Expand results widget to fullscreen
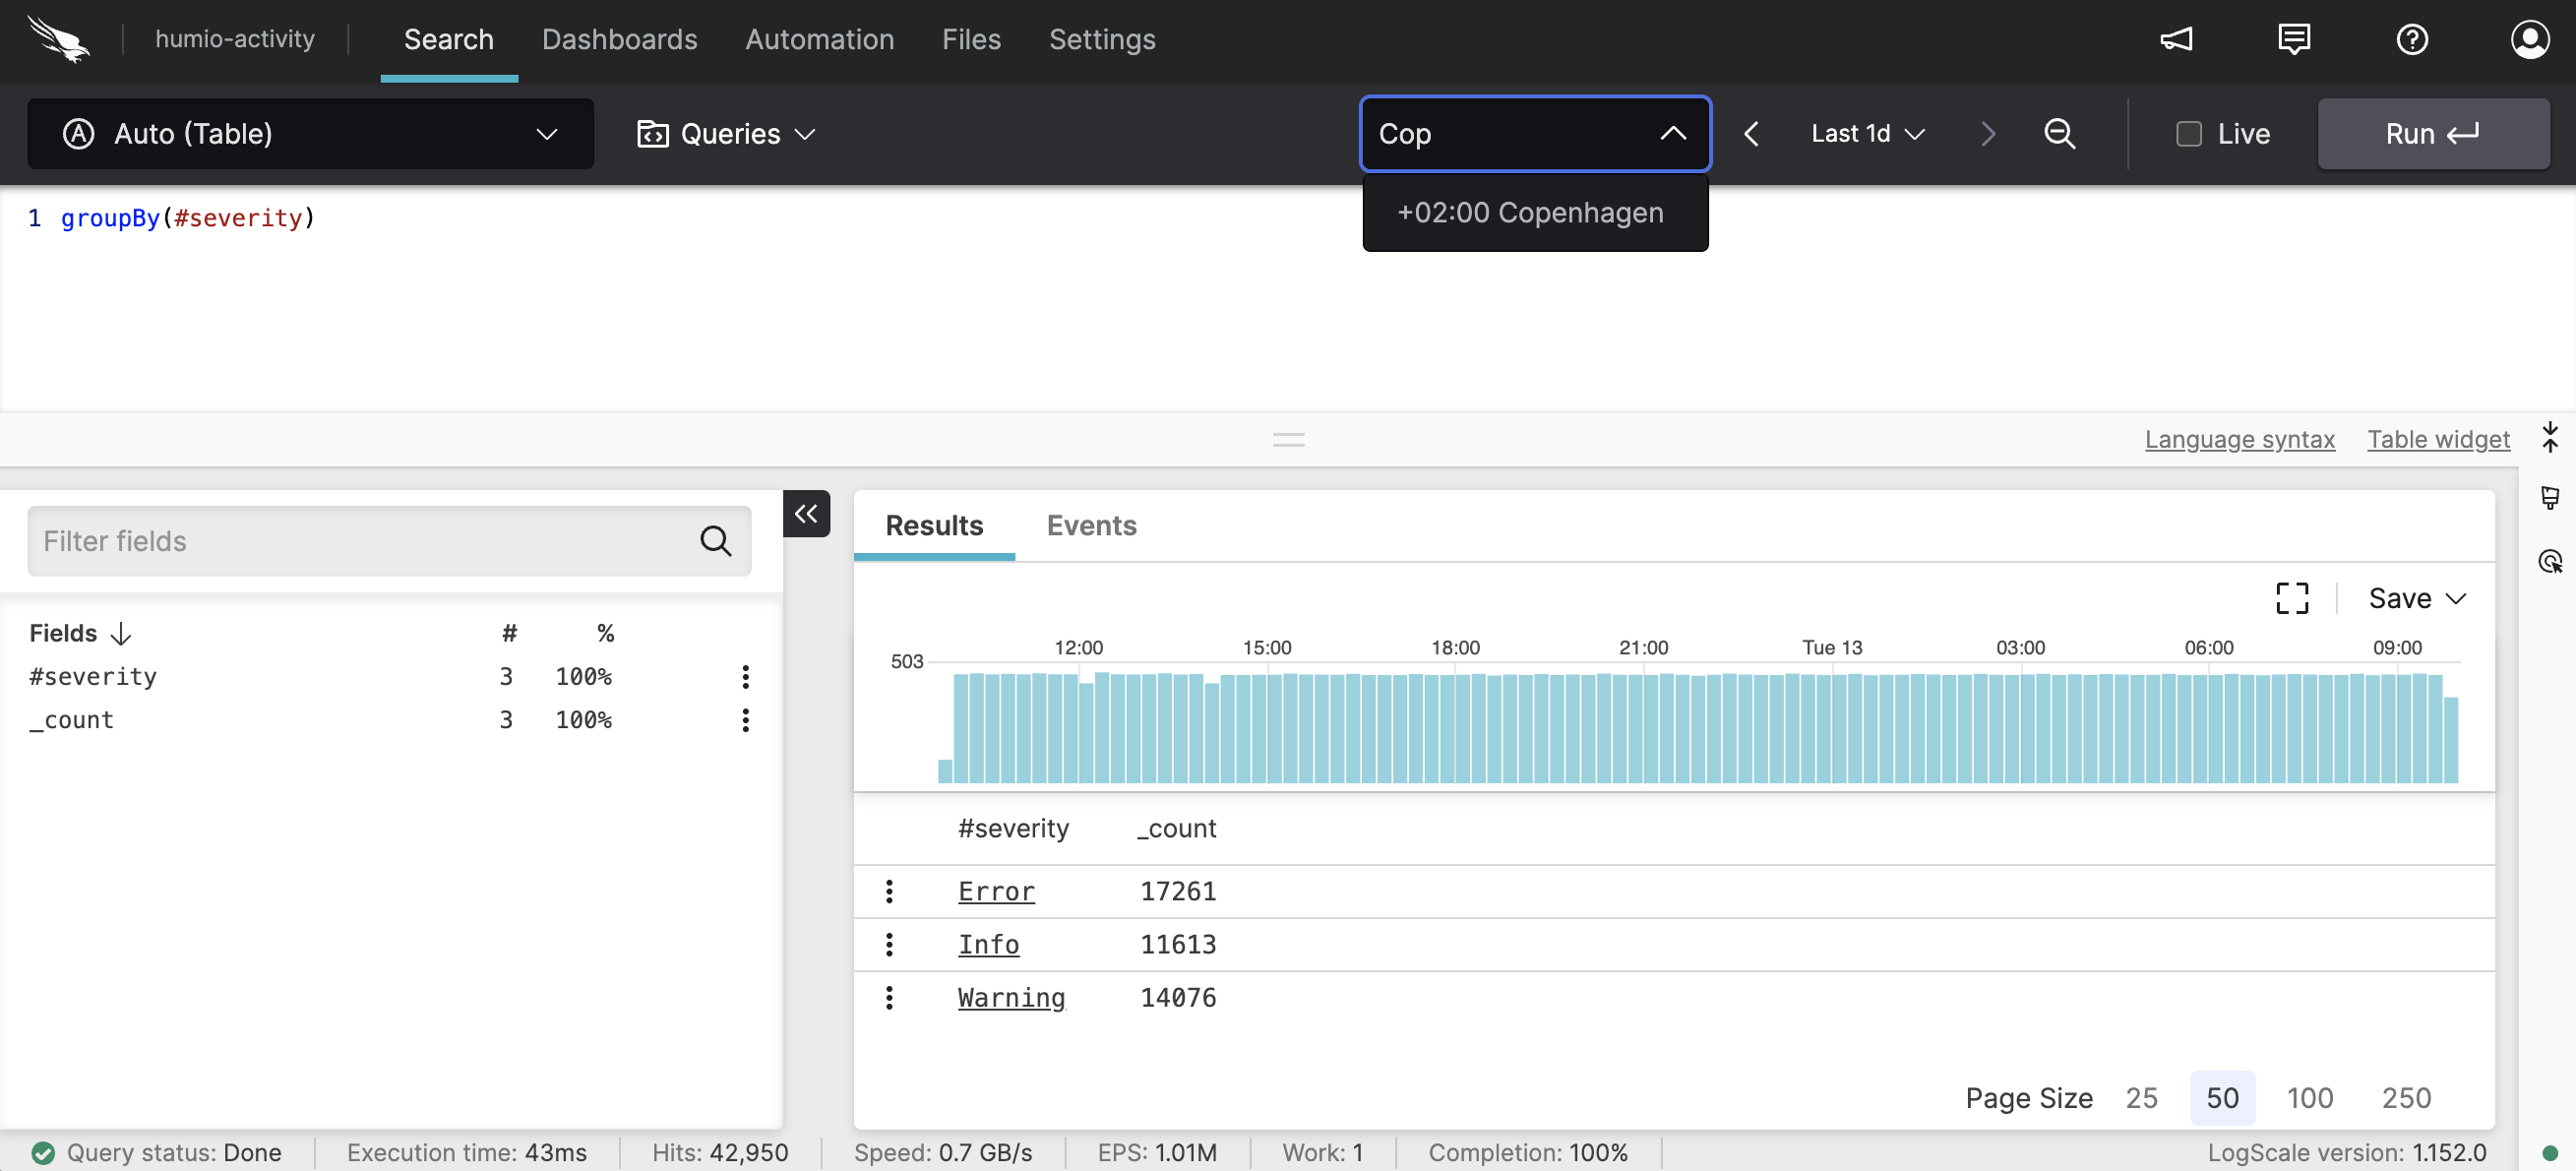 coord(2291,598)
